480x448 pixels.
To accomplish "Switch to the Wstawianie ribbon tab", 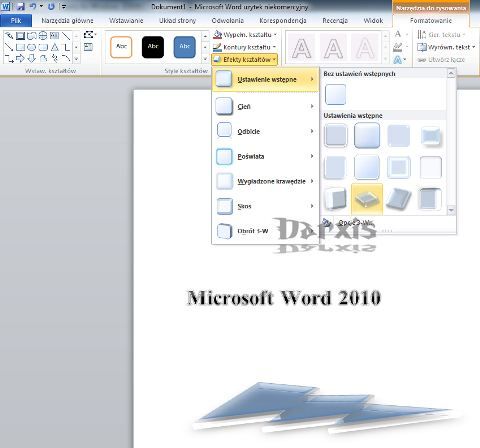I will [x=126, y=21].
